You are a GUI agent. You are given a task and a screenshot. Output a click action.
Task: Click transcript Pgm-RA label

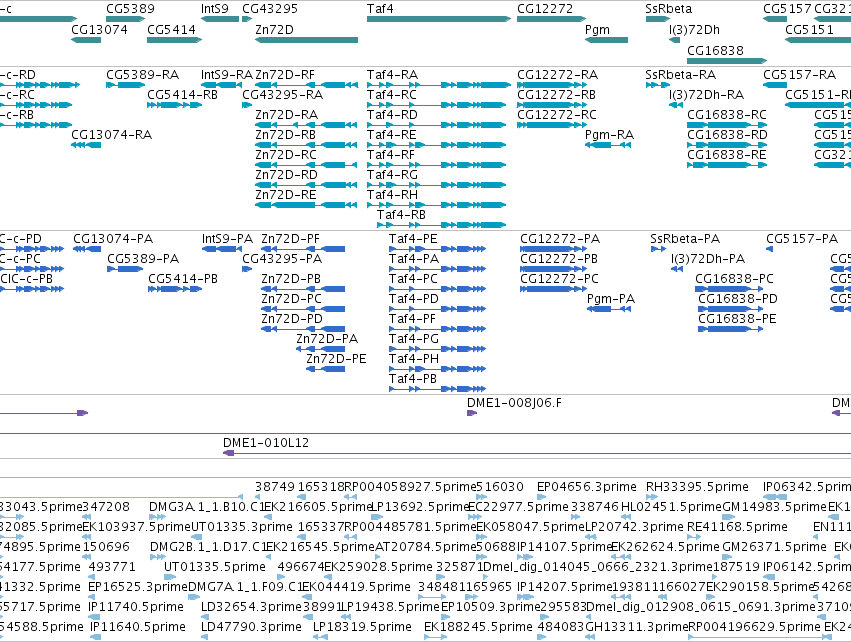[609, 135]
